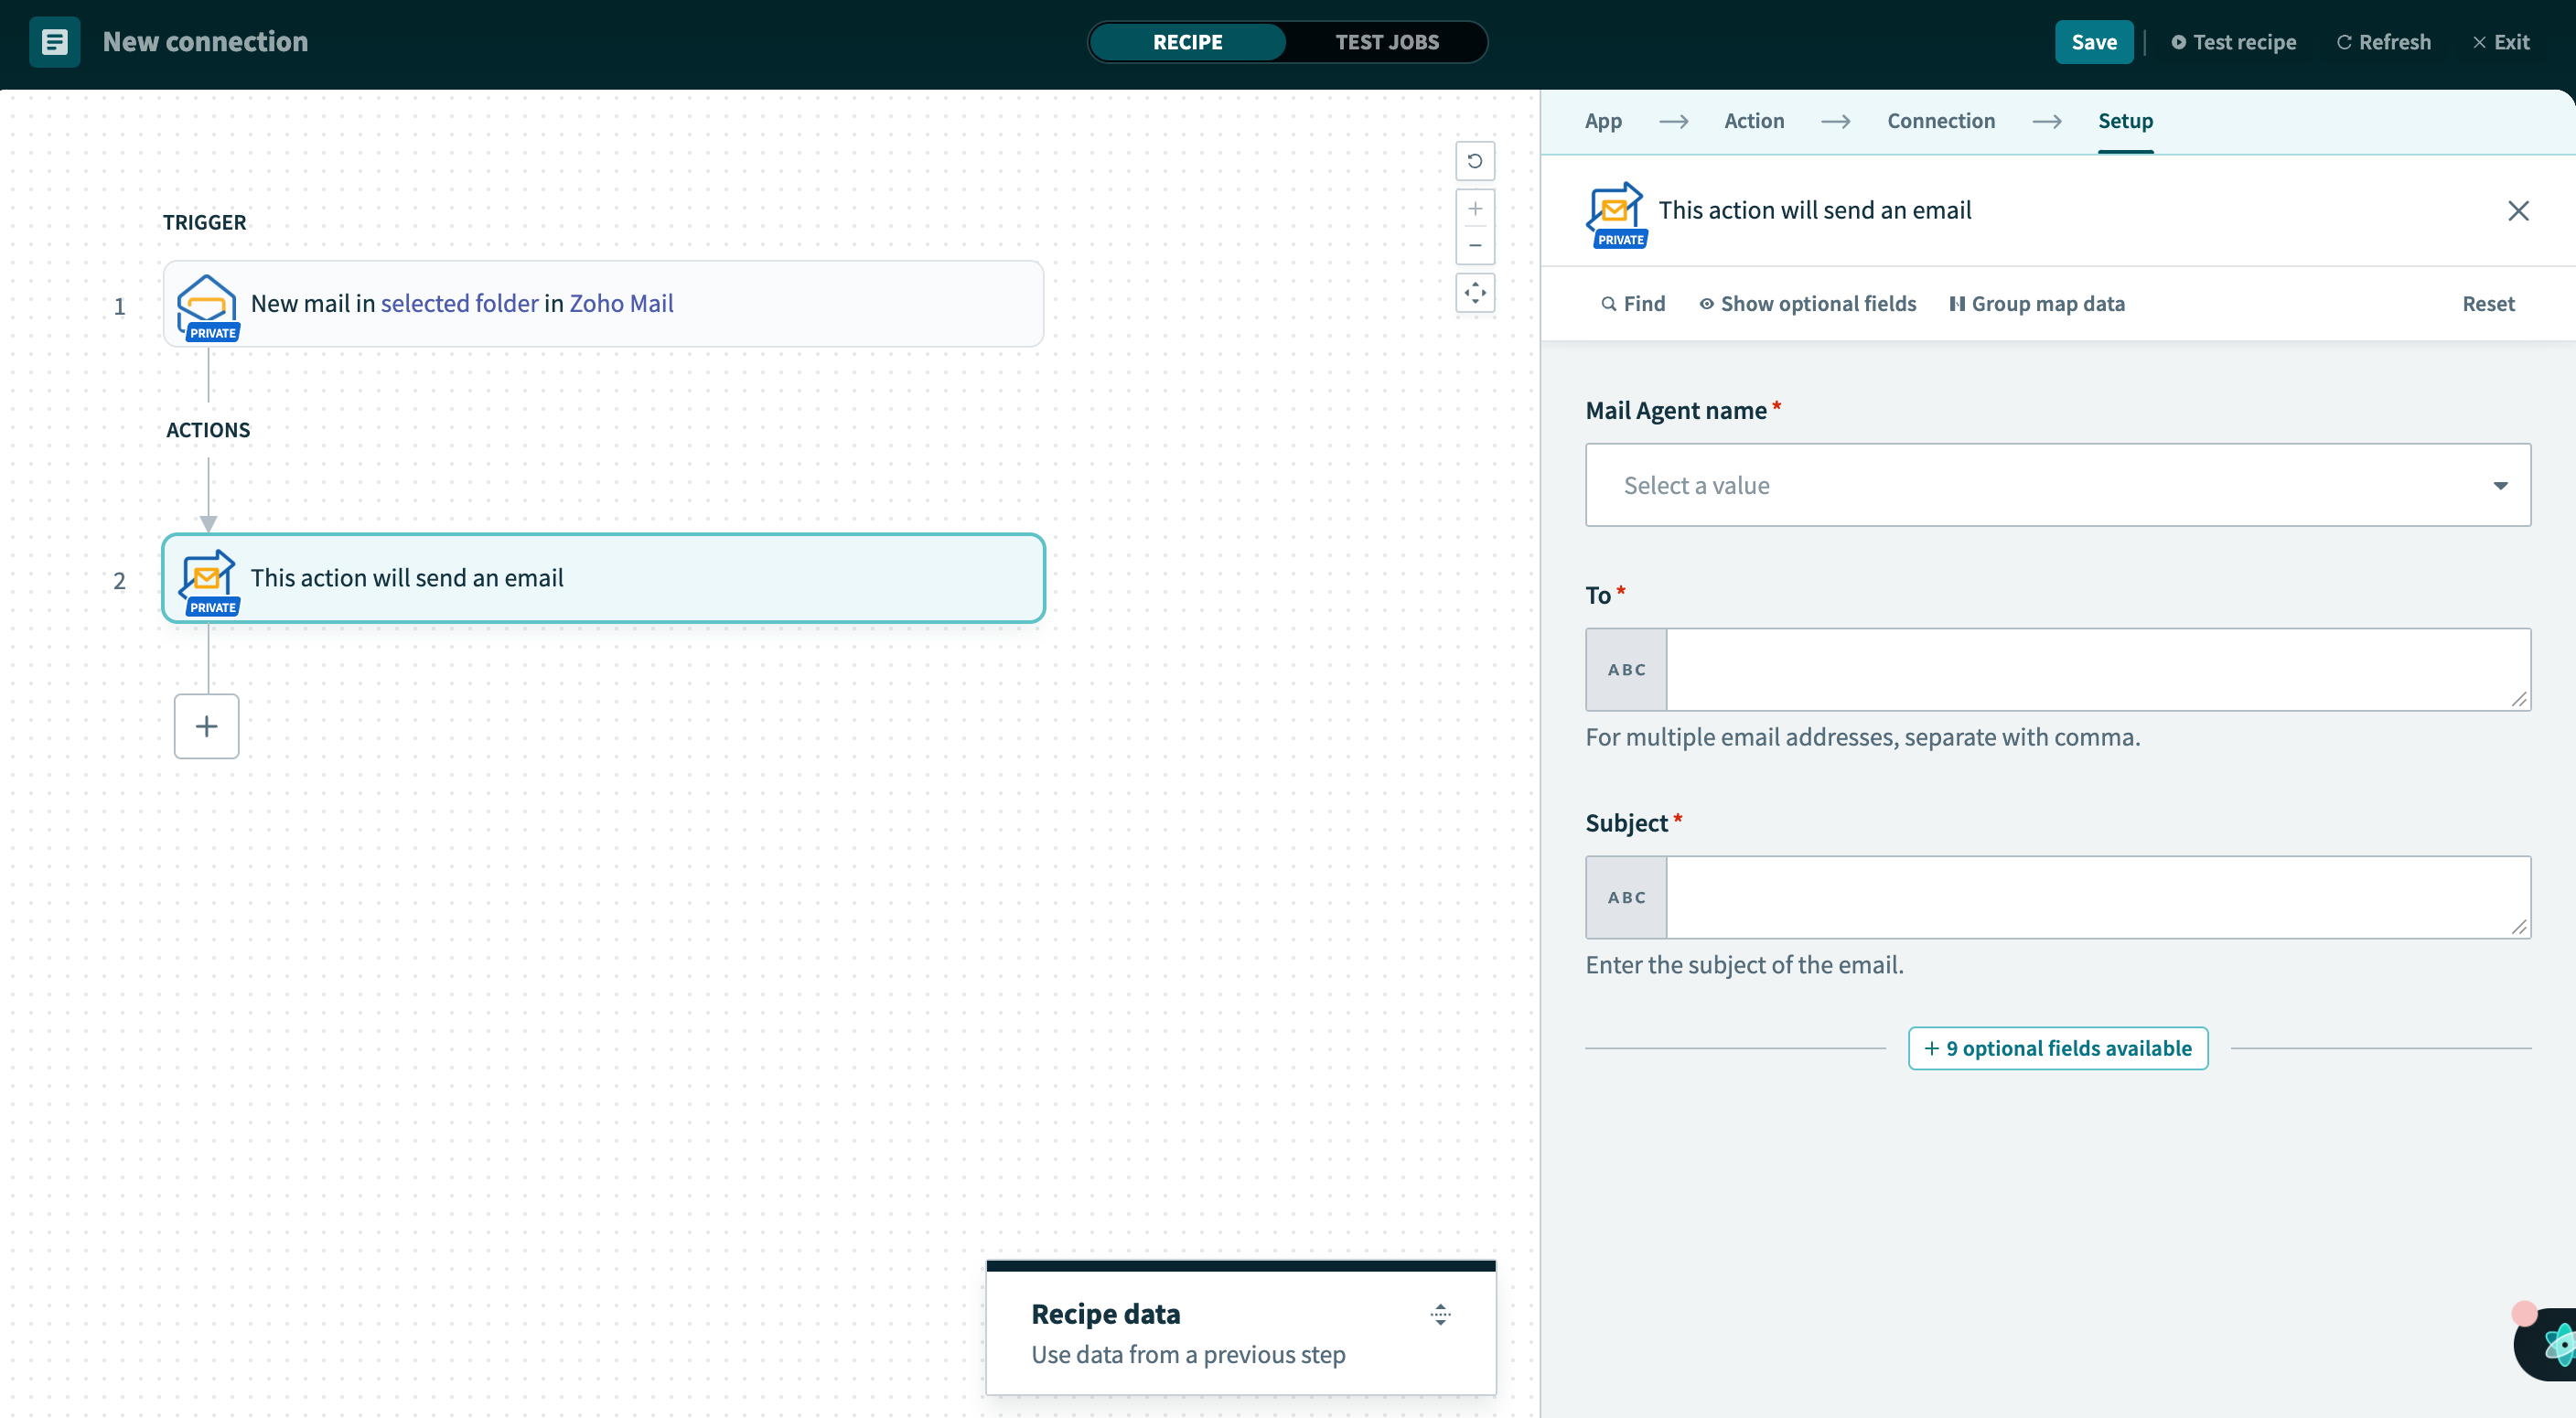Image resolution: width=2576 pixels, height=1418 pixels.
Task: Zoom out the canvas with minus icon
Action: (x=1474, y=246)
